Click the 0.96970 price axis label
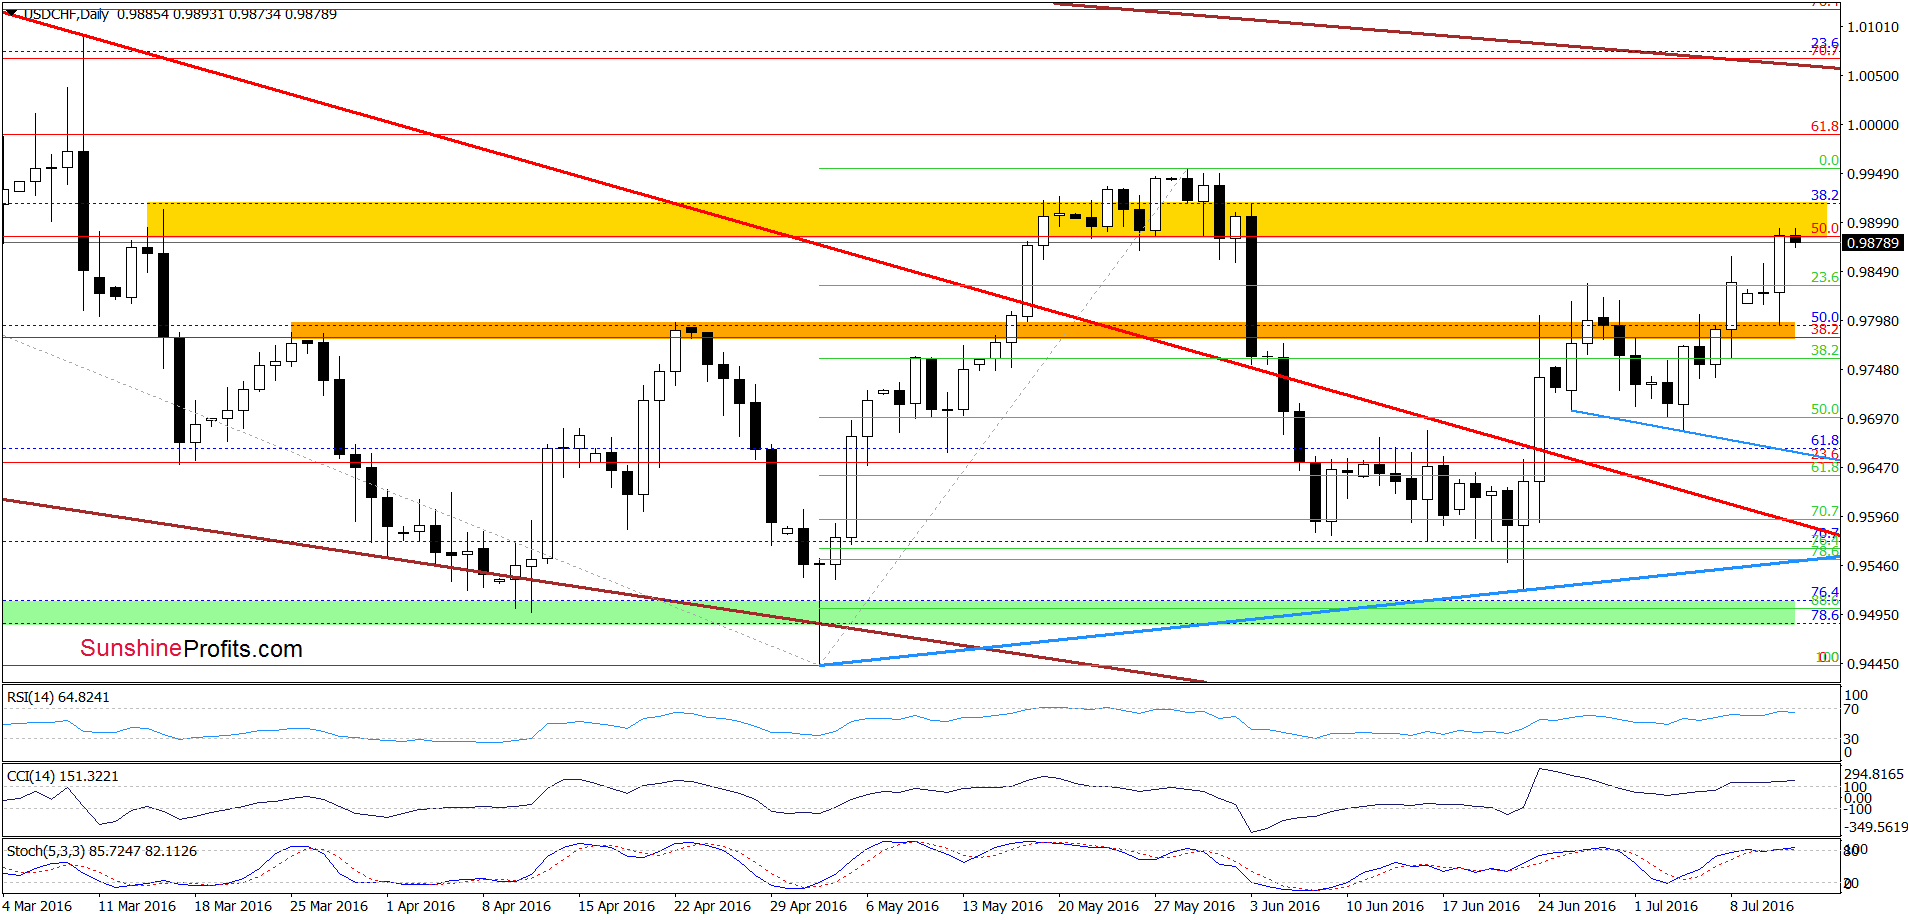Viewport: 1908px width, 920px height. point(1872,419)
